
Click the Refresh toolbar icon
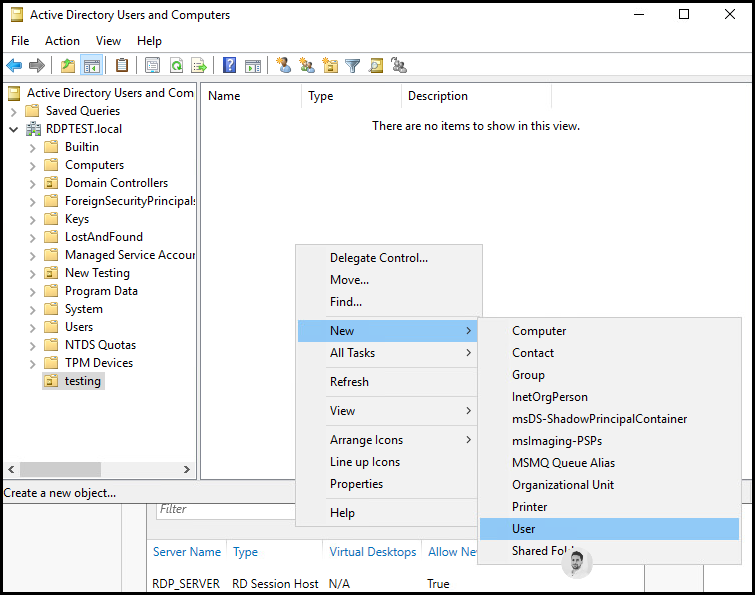point(176,65)
